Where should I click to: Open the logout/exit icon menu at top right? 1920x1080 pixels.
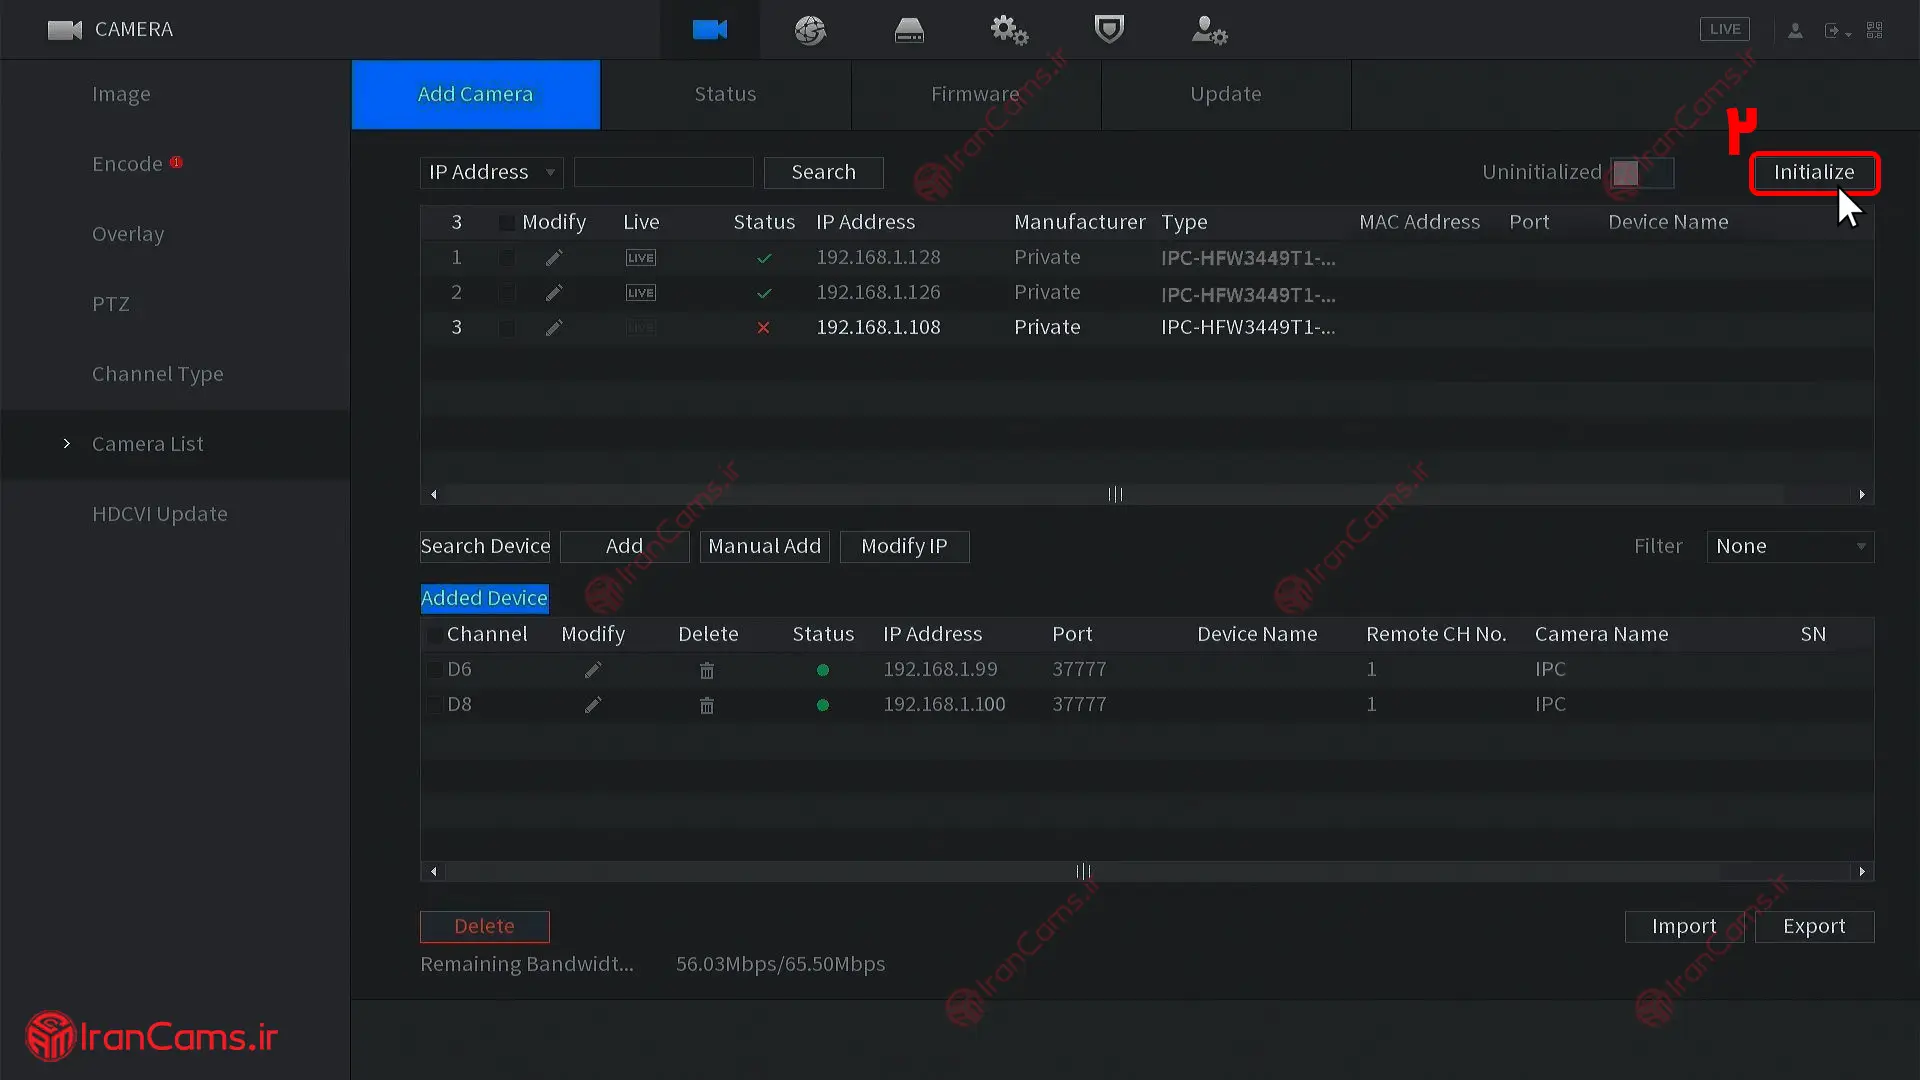pyautogui.click(x=1837, y=31)
